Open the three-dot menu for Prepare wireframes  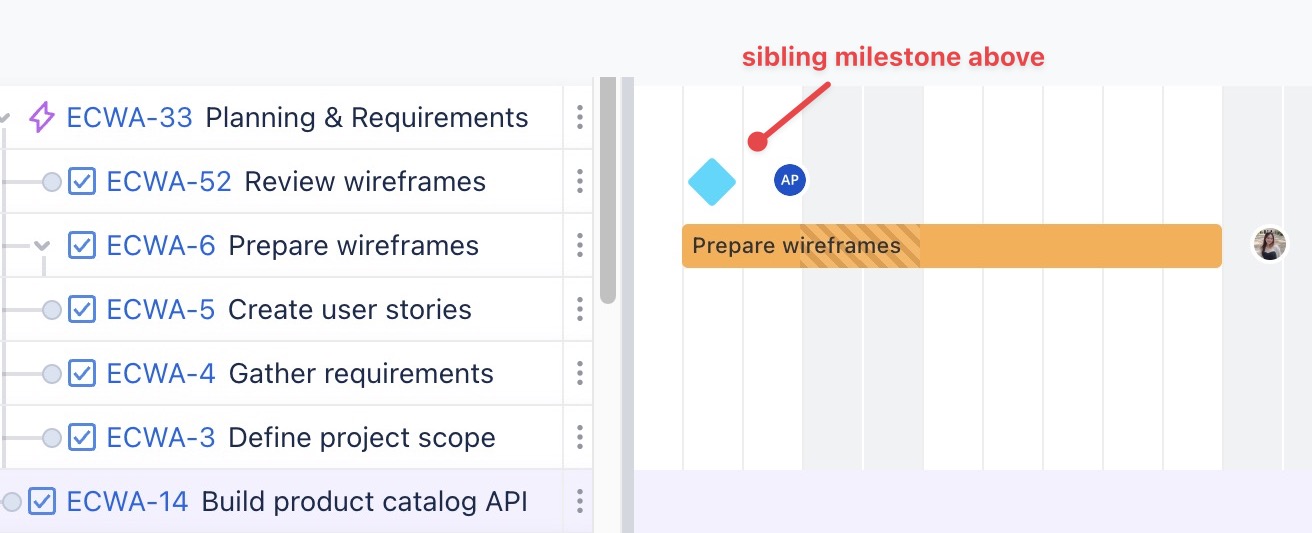click(x=579, y=245)
